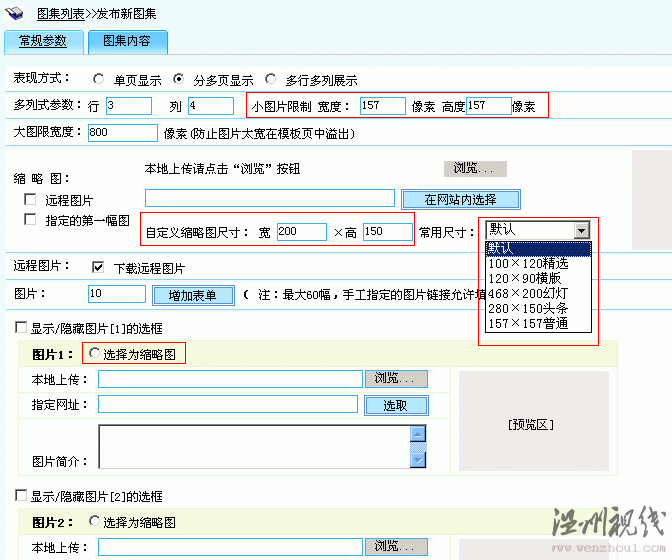
Task: Toggle the 下载远程图片 checkbox
Action: (98, 267)
